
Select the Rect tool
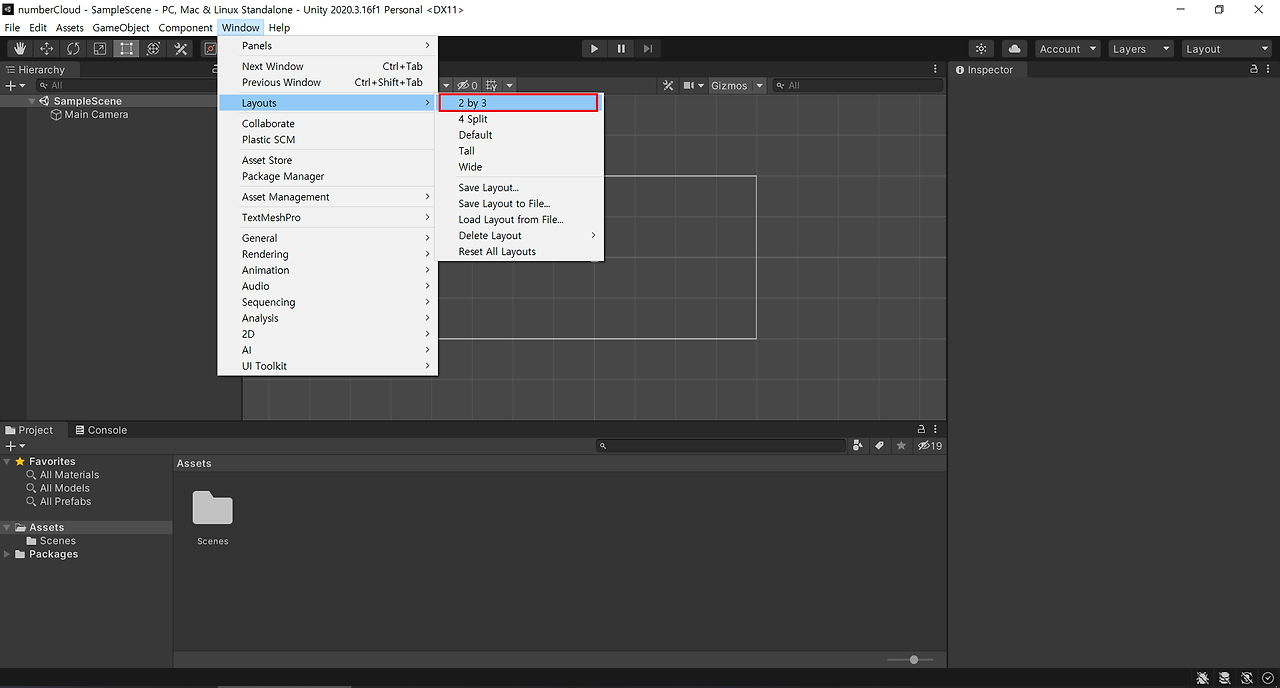point(126,49)
